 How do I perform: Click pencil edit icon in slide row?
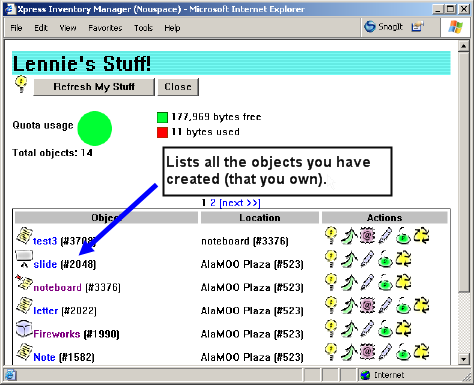click(x=367, y=259)
